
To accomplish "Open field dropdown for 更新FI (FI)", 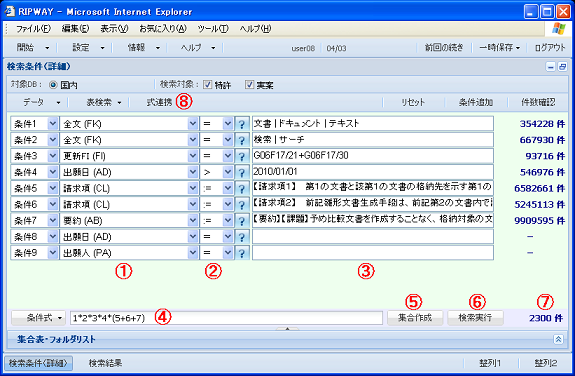I will pos(193,156).
